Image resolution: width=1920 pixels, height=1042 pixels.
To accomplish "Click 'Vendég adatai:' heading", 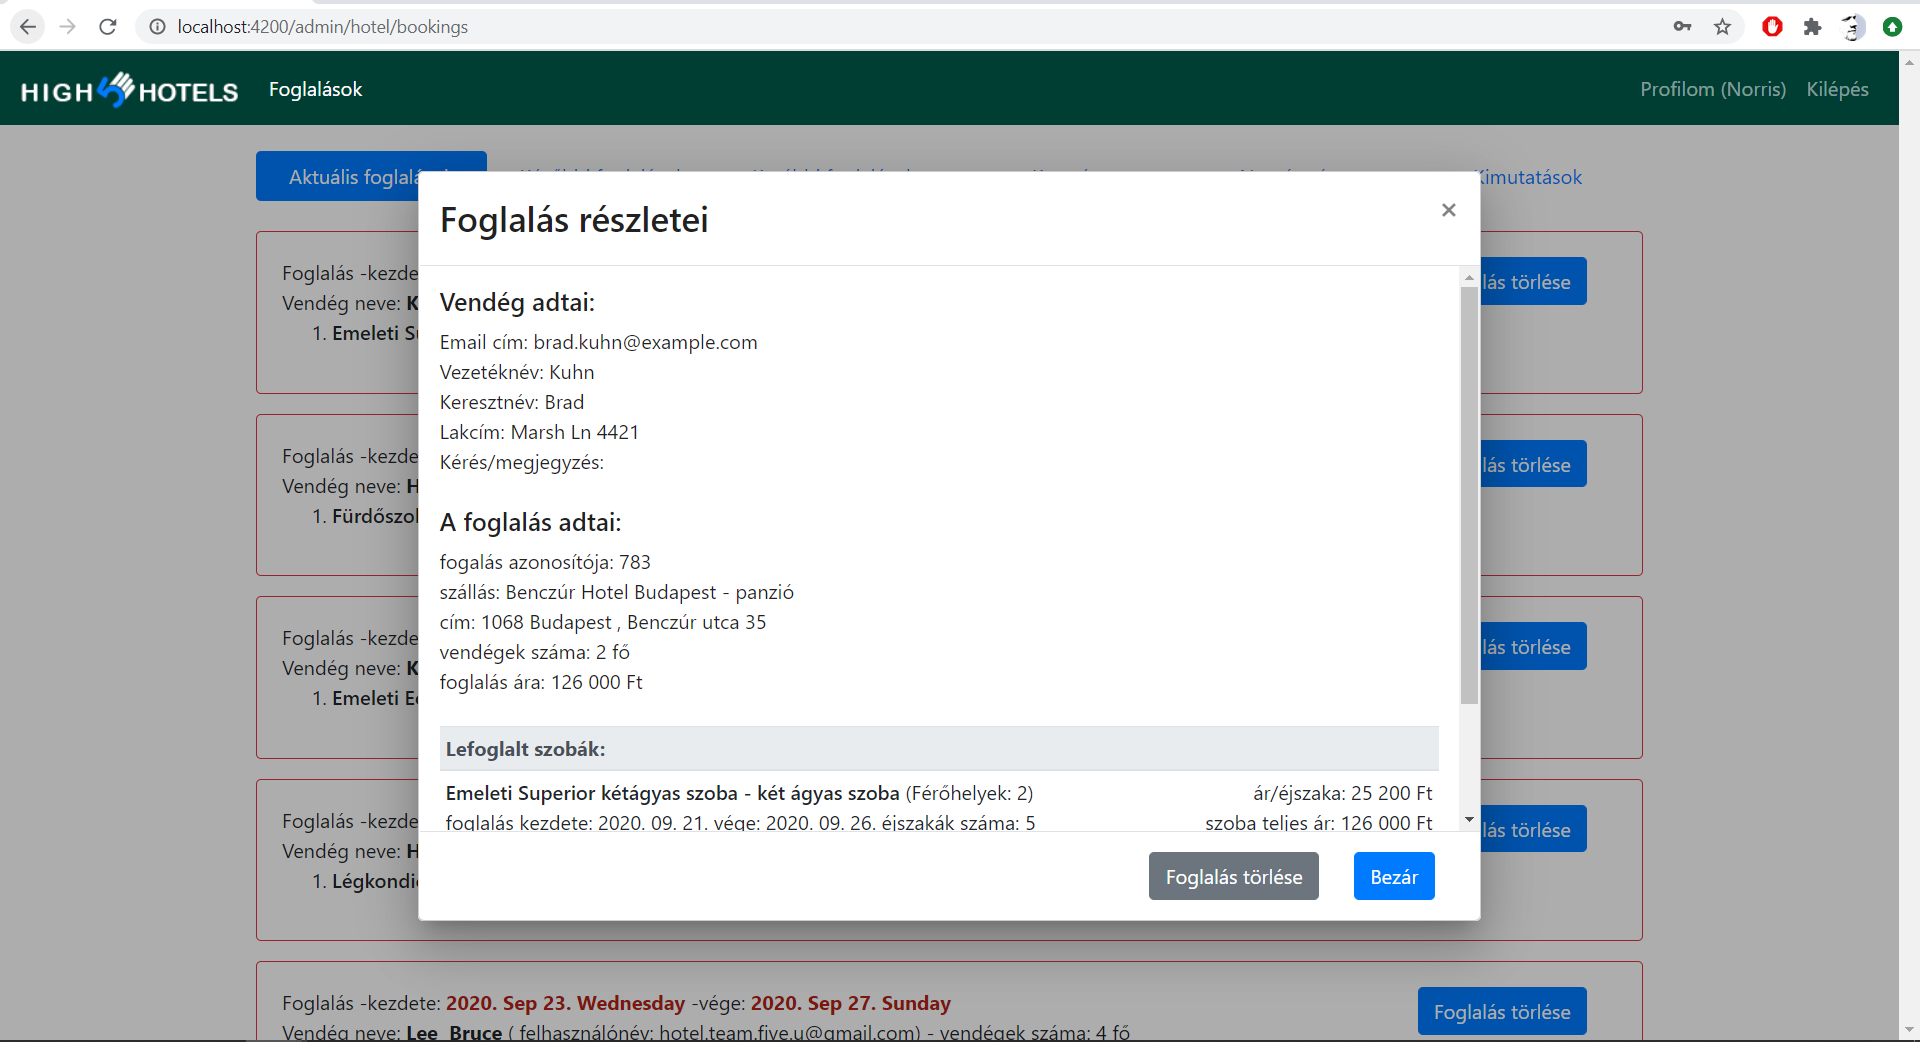I will click(517, 302).
